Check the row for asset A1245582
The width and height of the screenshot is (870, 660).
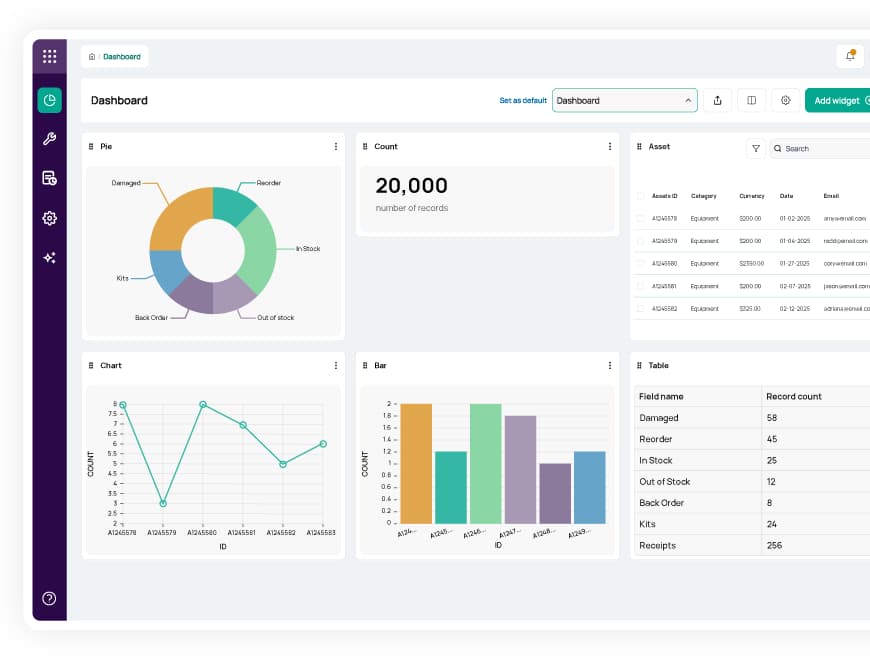pyautogui.click(x=640, y=308)
